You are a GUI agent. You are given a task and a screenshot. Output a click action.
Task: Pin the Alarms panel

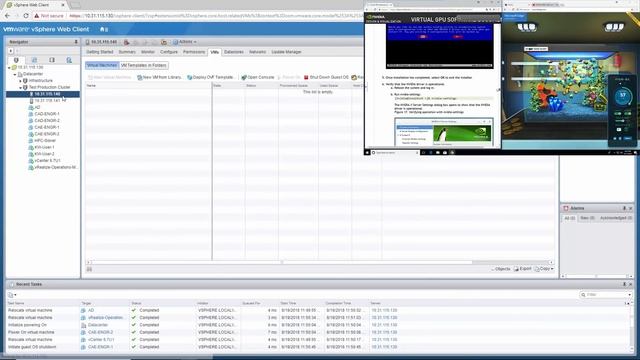coord(624,208)
